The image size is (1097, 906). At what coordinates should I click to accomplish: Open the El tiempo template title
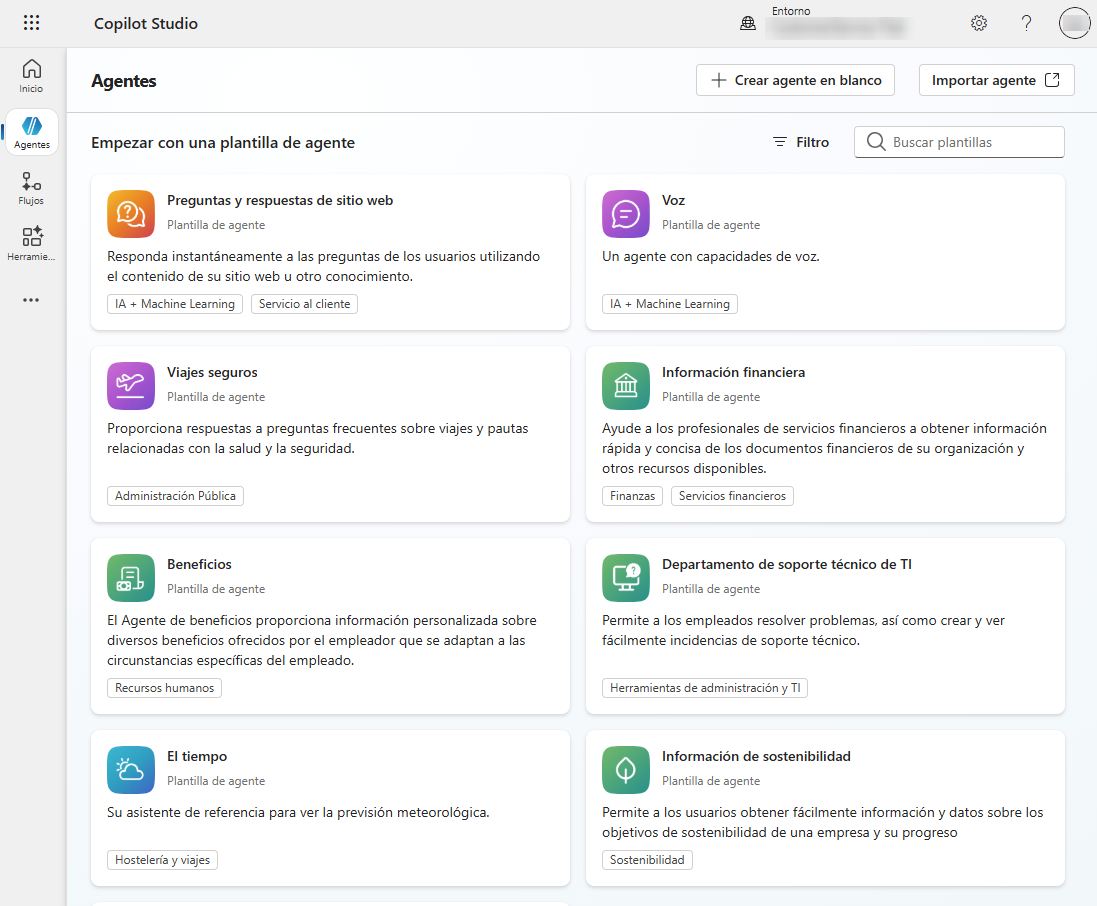click(197, 756)
